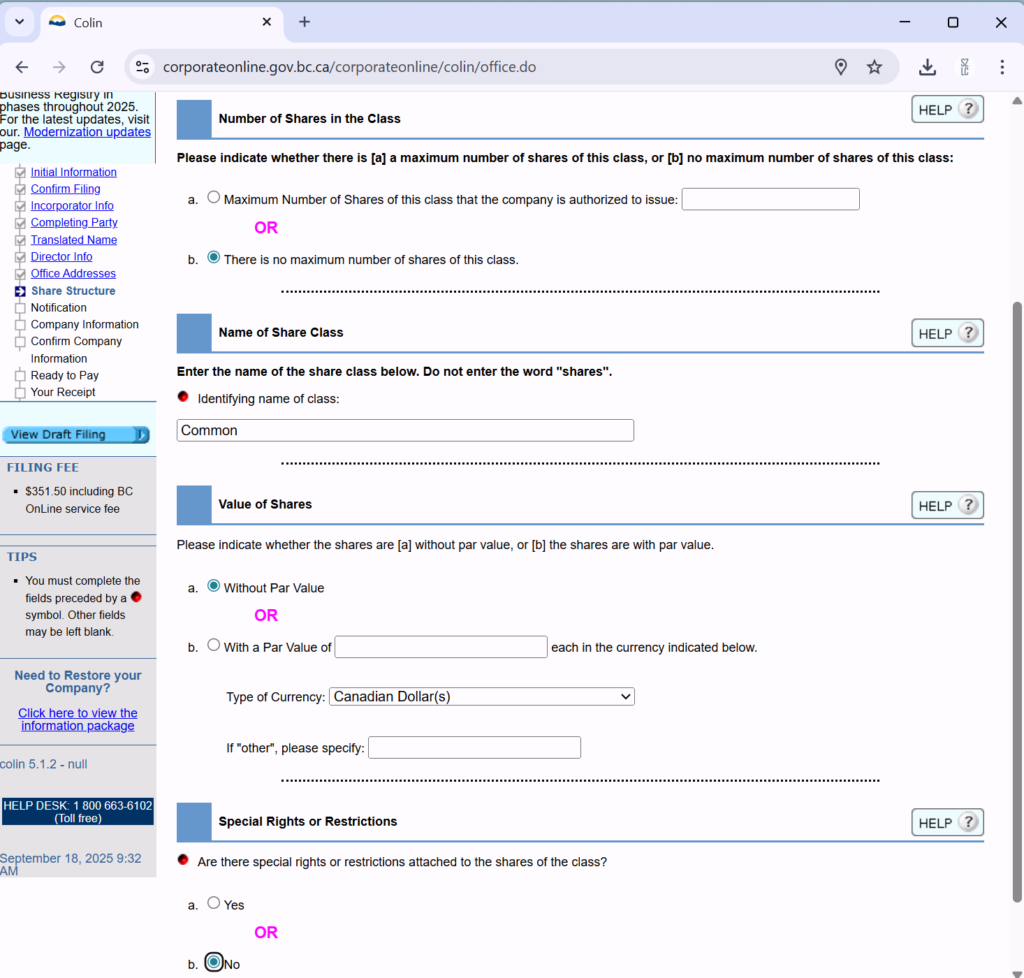The width and height of the screenshot is (1024, 978).
Task: Click the vertical page scrollbar
Action: click(1017, 500)
